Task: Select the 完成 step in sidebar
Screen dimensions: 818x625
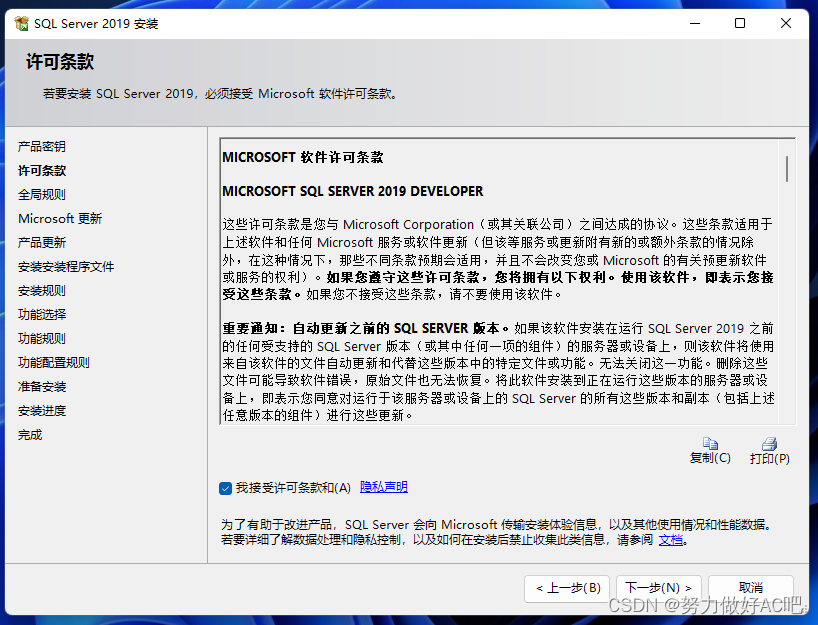Action: [30, 435]
